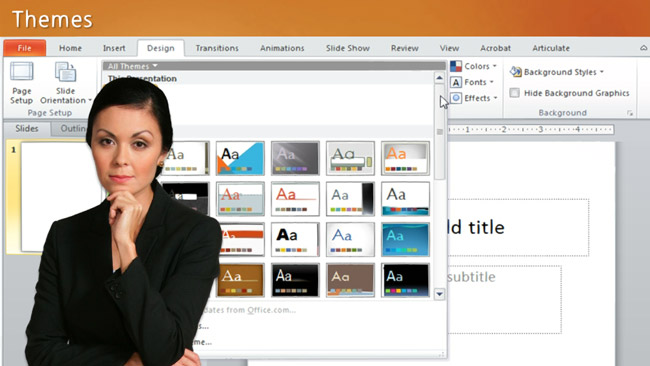Viewport: 650px width, 366px height.
Task: Click the Effects label in ribbon
Action: [x=478, y=98]
